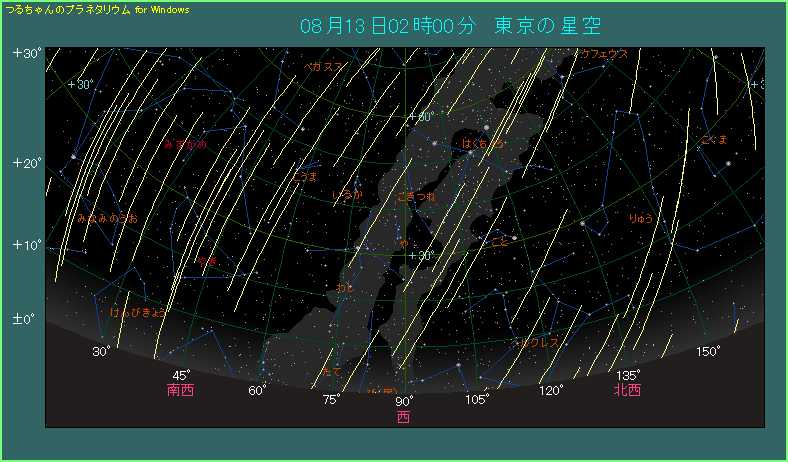The image size is (788, 462).
Task: Click the 150° azimuth label
Action: tap(708, 351)
